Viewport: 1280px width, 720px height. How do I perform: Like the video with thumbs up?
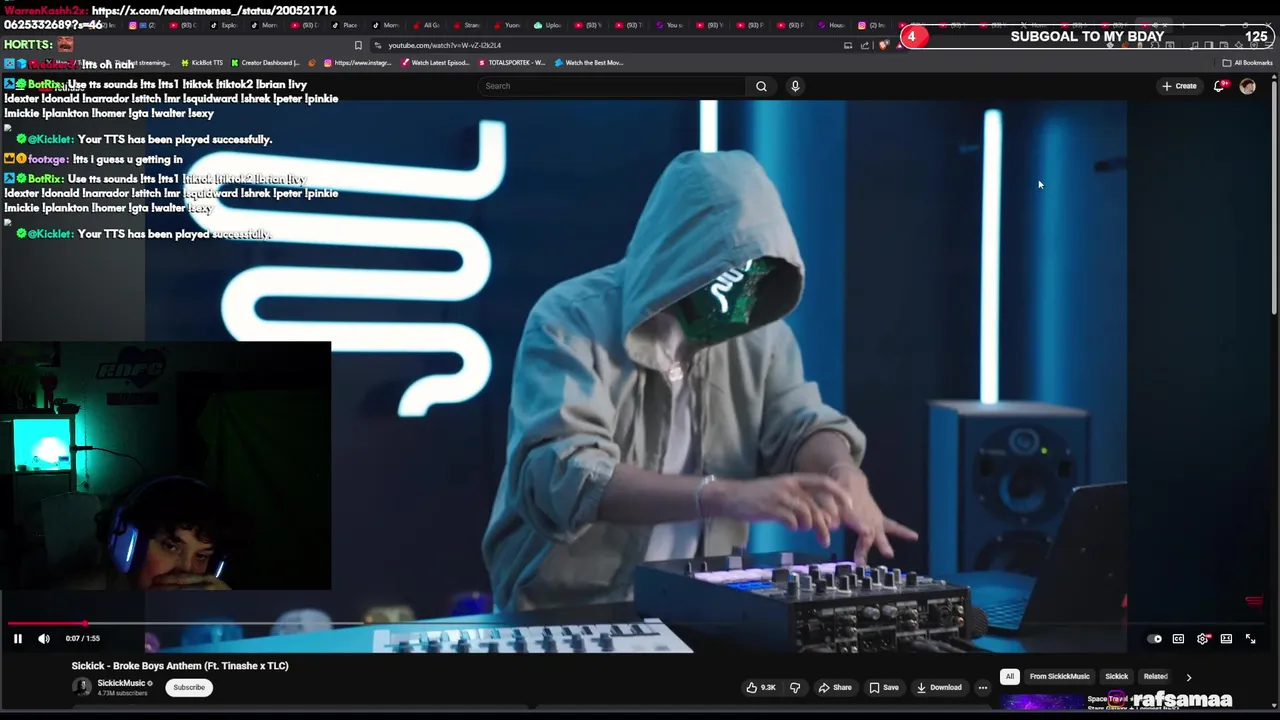click(x=761, y=688)
